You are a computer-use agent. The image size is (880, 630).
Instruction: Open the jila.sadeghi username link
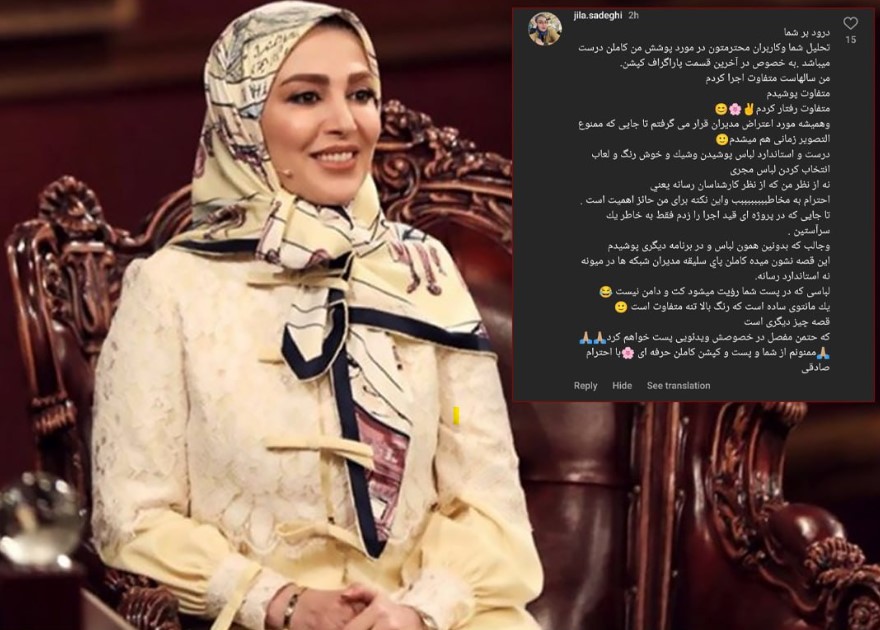click(598, 16)
